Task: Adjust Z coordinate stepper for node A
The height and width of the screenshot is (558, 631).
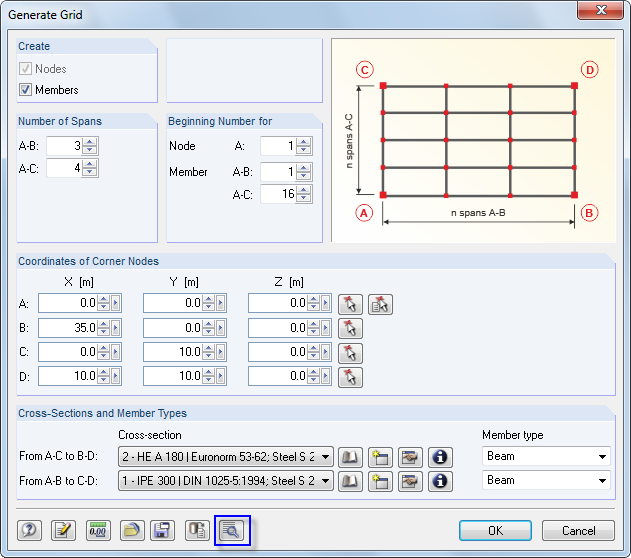Action: pyautogui.click(x=313, y=303)
